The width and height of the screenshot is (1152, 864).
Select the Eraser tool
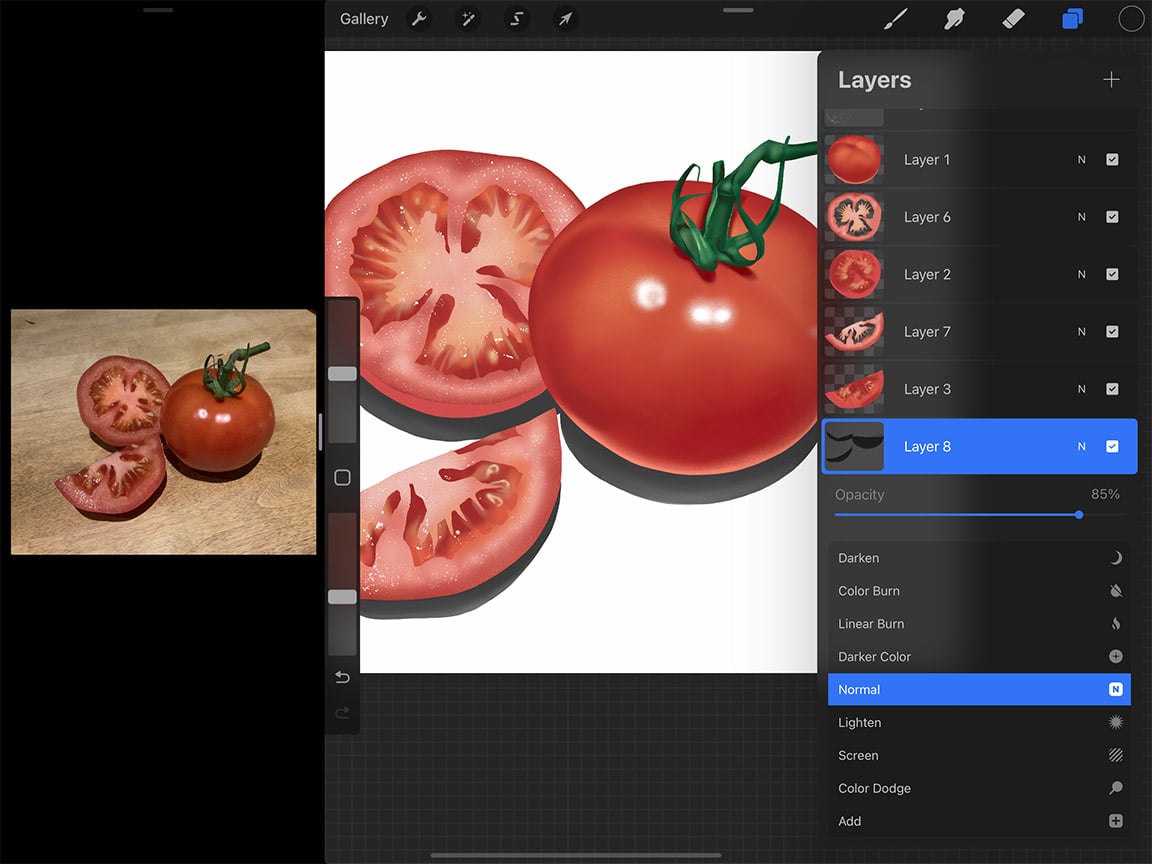(x=1013, y=18)
